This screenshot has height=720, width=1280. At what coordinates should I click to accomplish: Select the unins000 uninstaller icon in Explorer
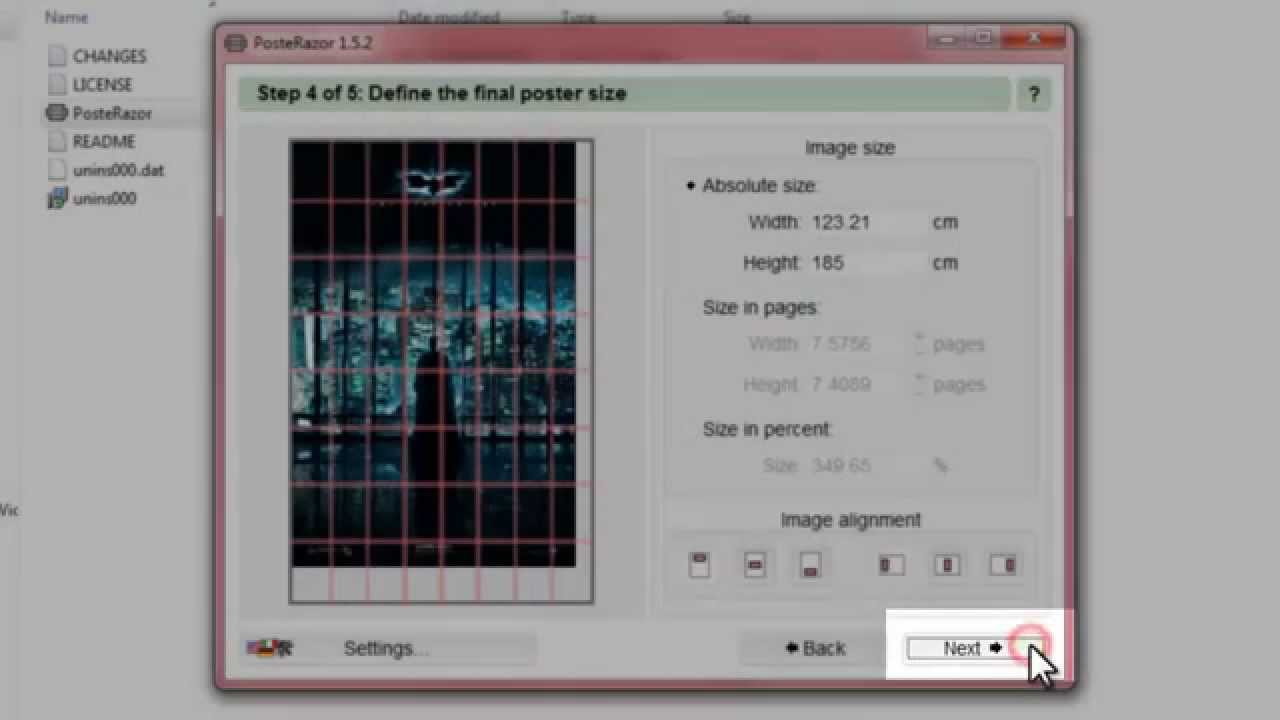(57, 198)
